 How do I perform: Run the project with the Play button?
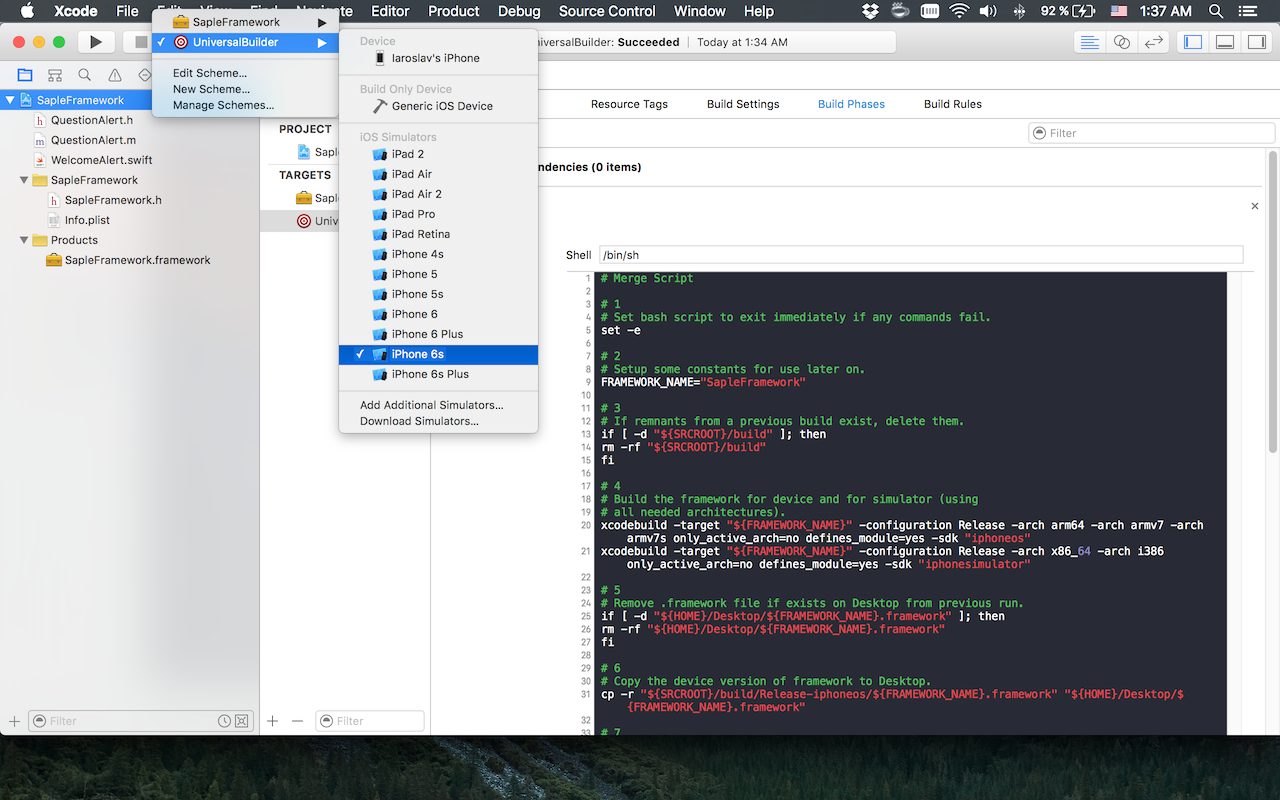96,42
